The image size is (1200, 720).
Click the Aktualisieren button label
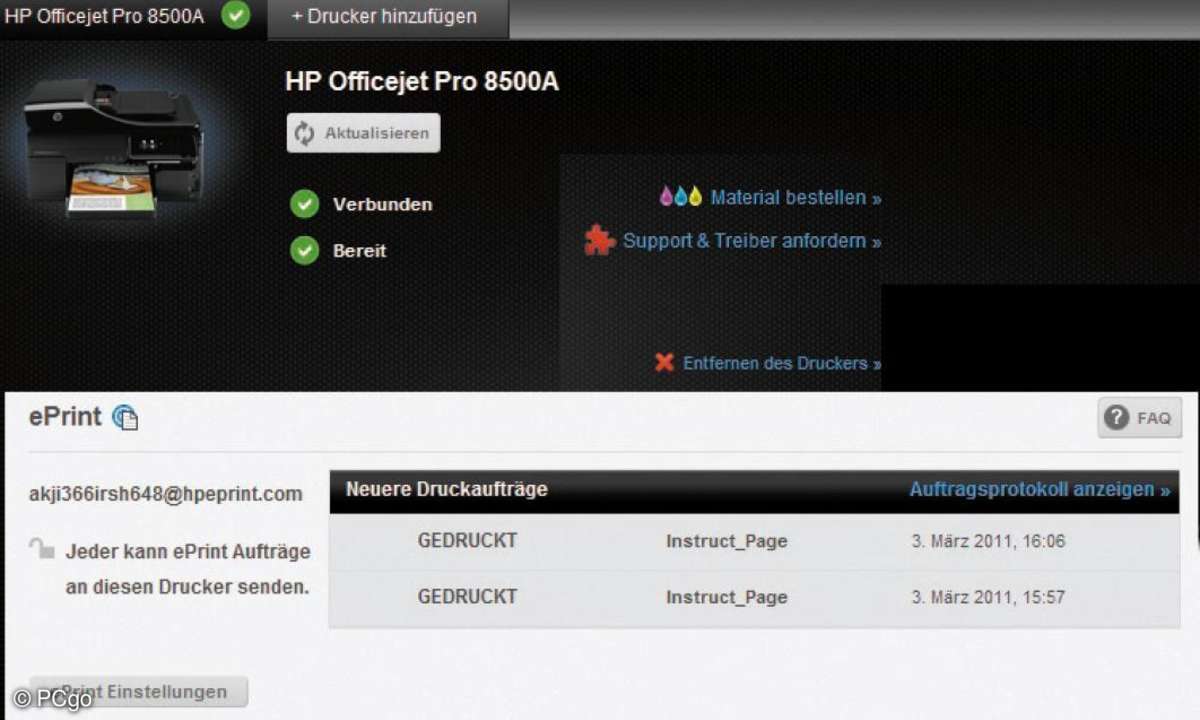point(377,133)
